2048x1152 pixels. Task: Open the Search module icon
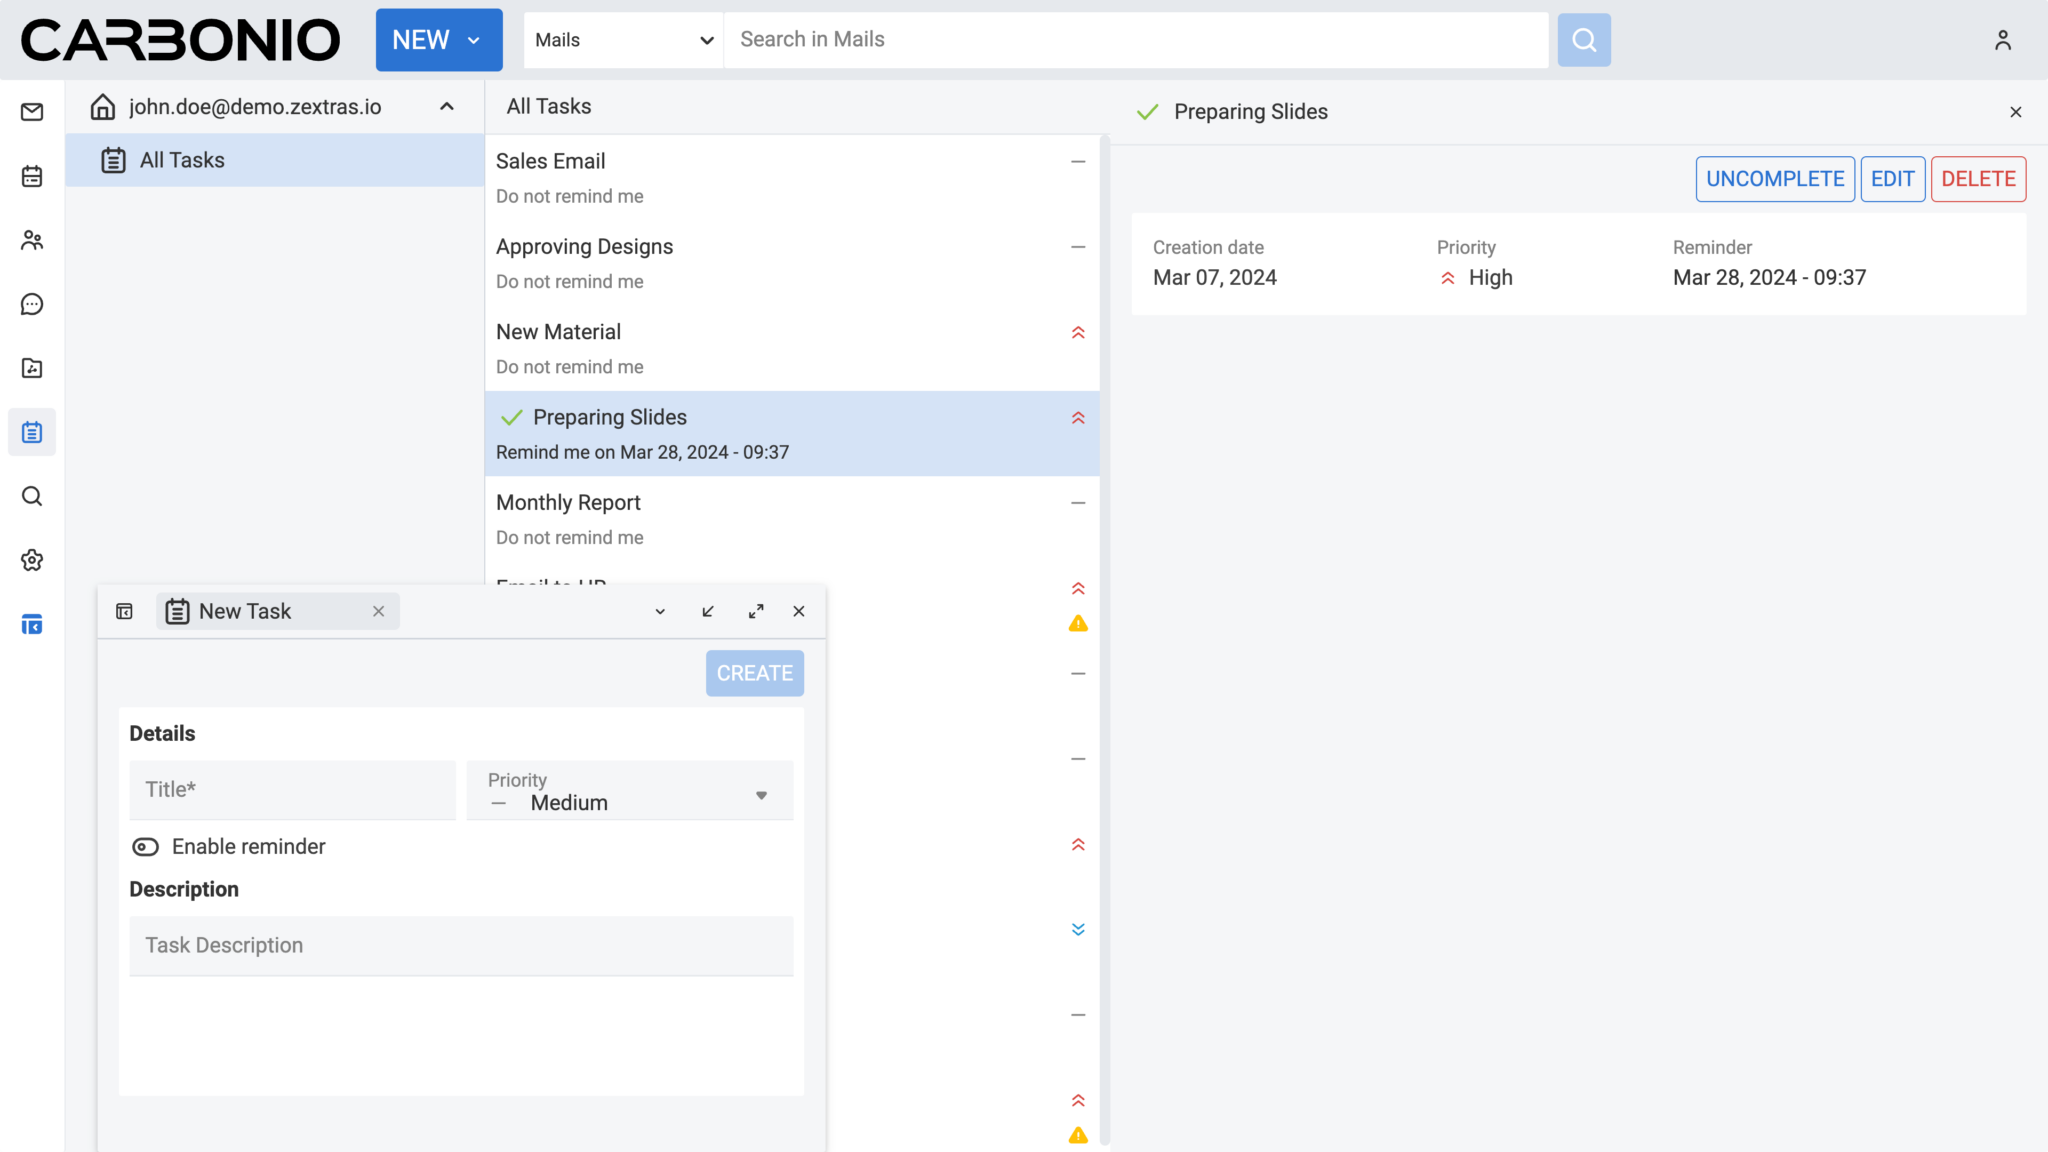31,496
